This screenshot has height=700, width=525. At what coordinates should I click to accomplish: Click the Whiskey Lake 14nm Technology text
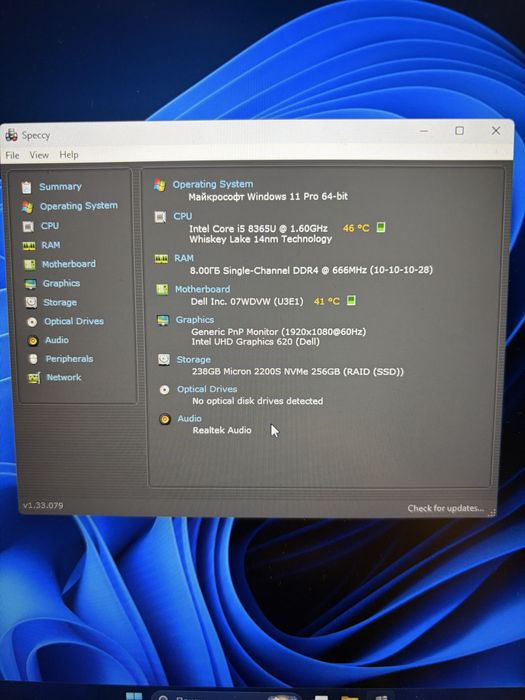pyautogui.click(x=261, y=239)
